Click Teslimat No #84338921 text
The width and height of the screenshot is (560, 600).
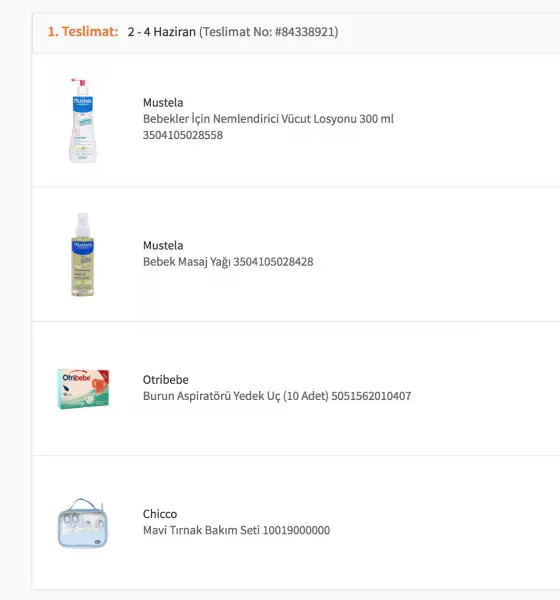click(269, 32)
